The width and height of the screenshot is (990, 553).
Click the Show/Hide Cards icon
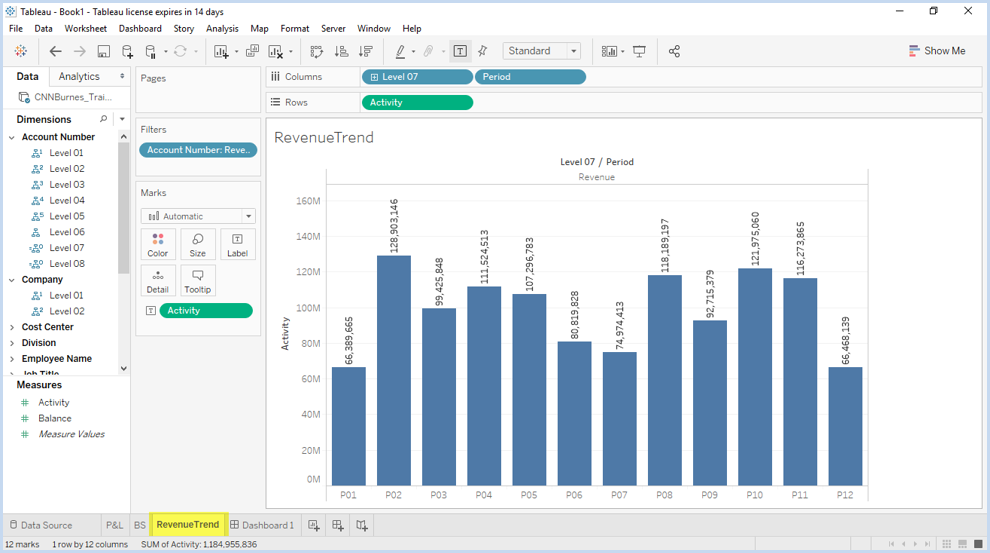(609, 51)
